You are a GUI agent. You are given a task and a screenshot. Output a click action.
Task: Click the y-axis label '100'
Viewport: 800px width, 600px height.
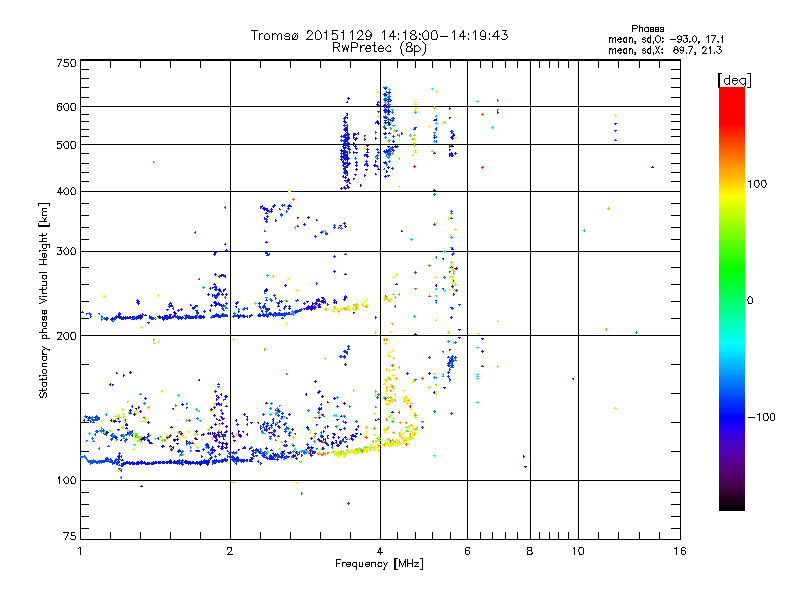tap(67, 480)
